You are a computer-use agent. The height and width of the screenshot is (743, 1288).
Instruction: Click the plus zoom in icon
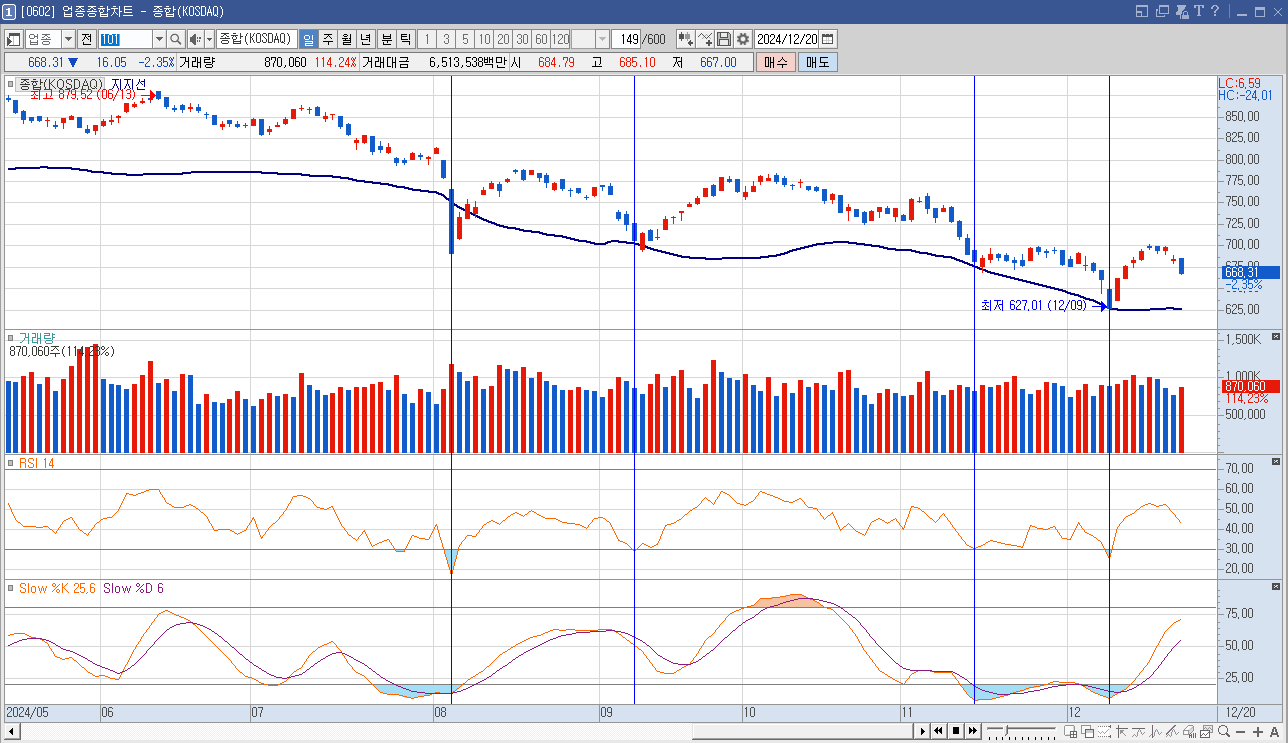pos(1257,732)
